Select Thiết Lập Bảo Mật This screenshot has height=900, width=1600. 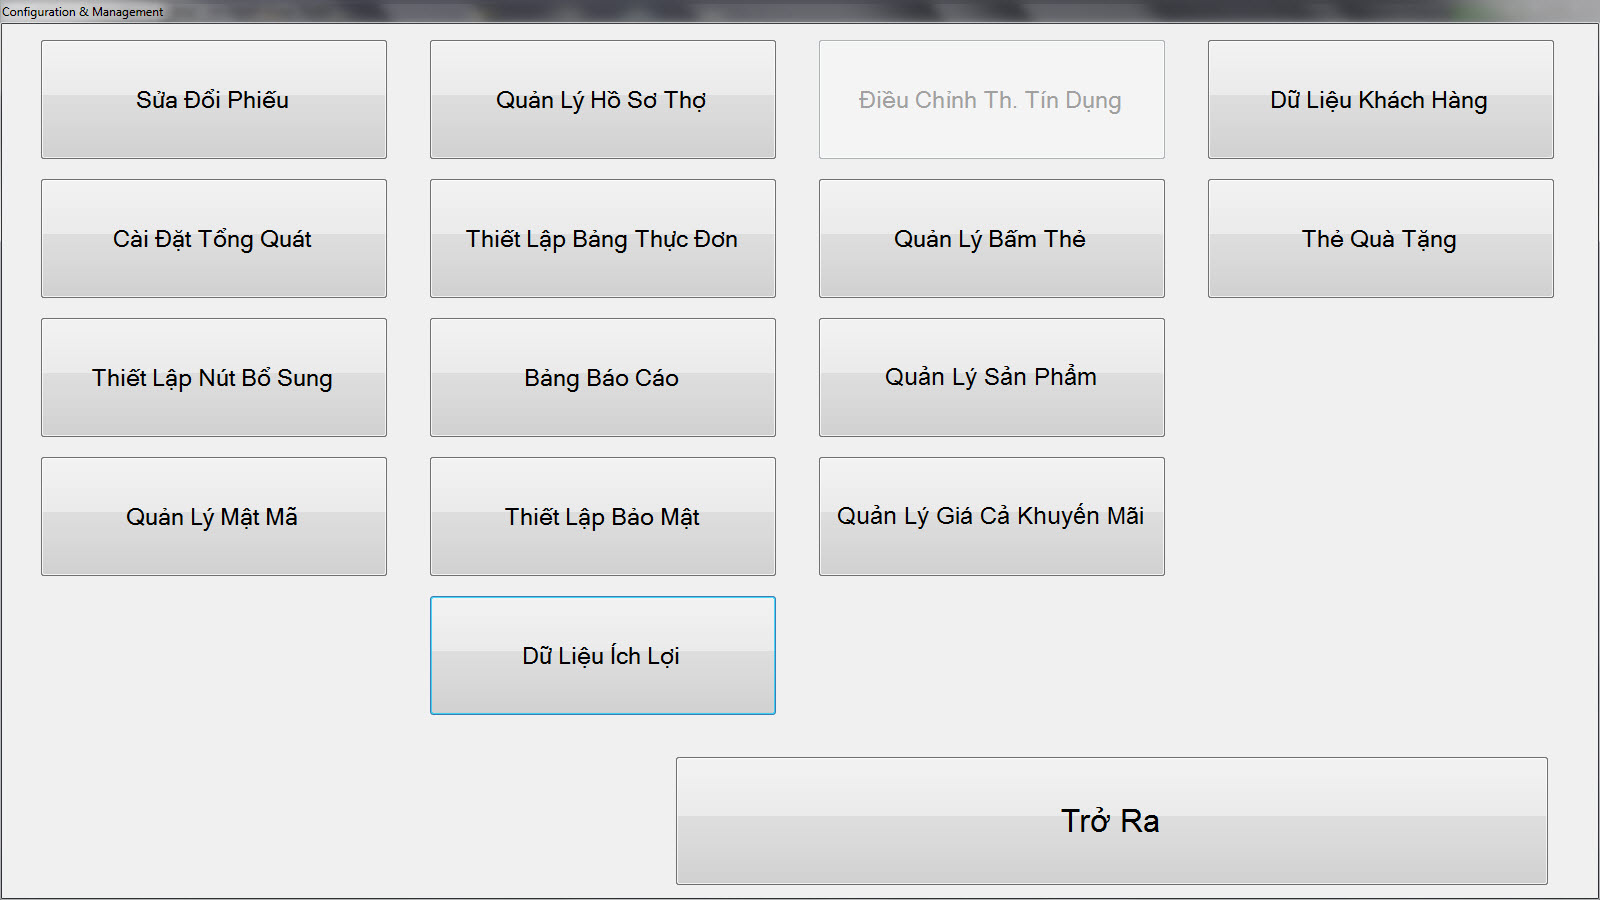pos(602,517)
